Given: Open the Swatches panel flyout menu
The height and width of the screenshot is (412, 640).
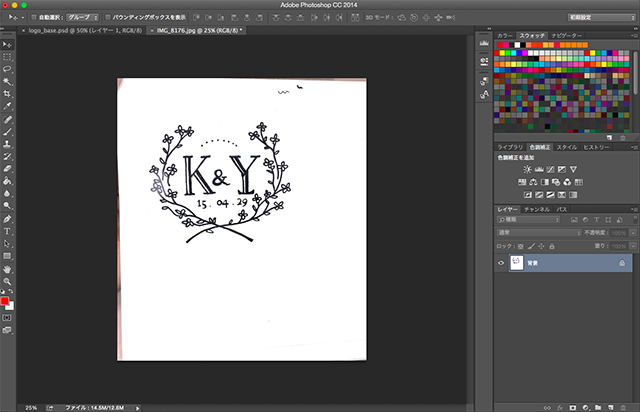Looking at the screenshot, I should point(634,36).
